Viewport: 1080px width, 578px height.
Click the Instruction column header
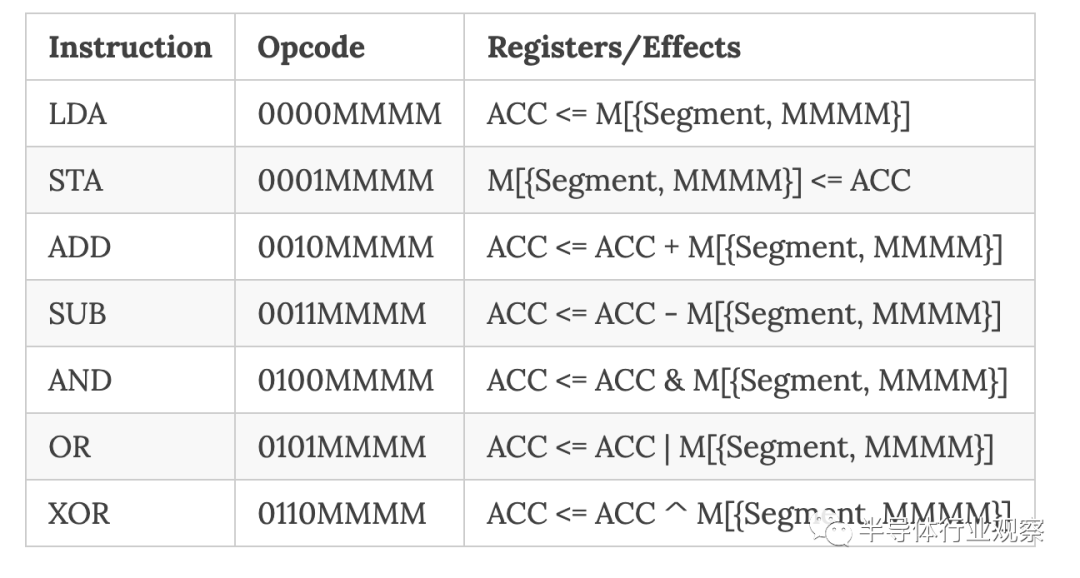pos(130,47)
